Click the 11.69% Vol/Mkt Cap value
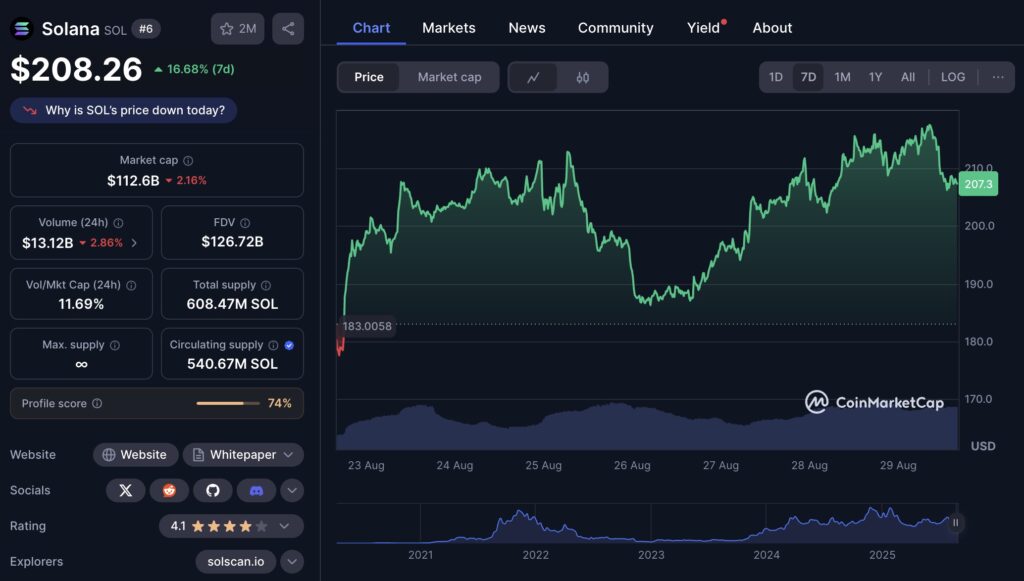 81,304
